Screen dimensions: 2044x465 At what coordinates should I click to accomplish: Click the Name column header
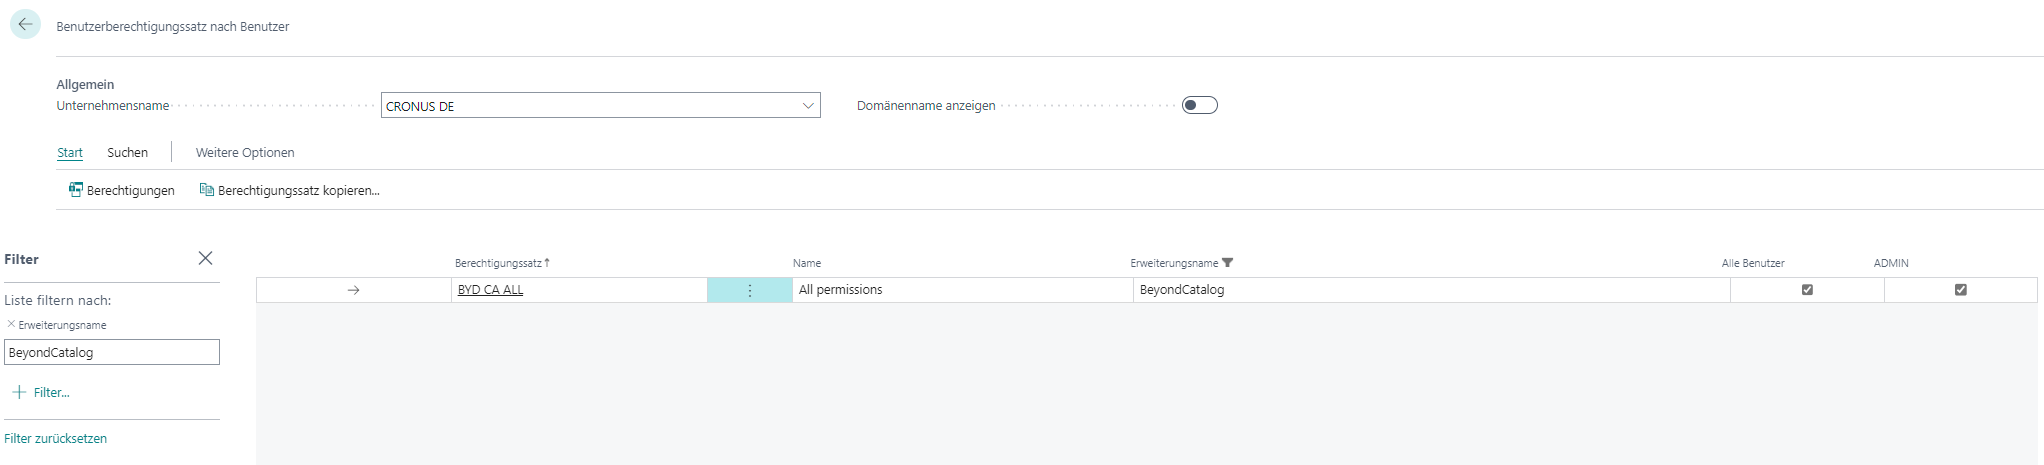coord(807,263)
